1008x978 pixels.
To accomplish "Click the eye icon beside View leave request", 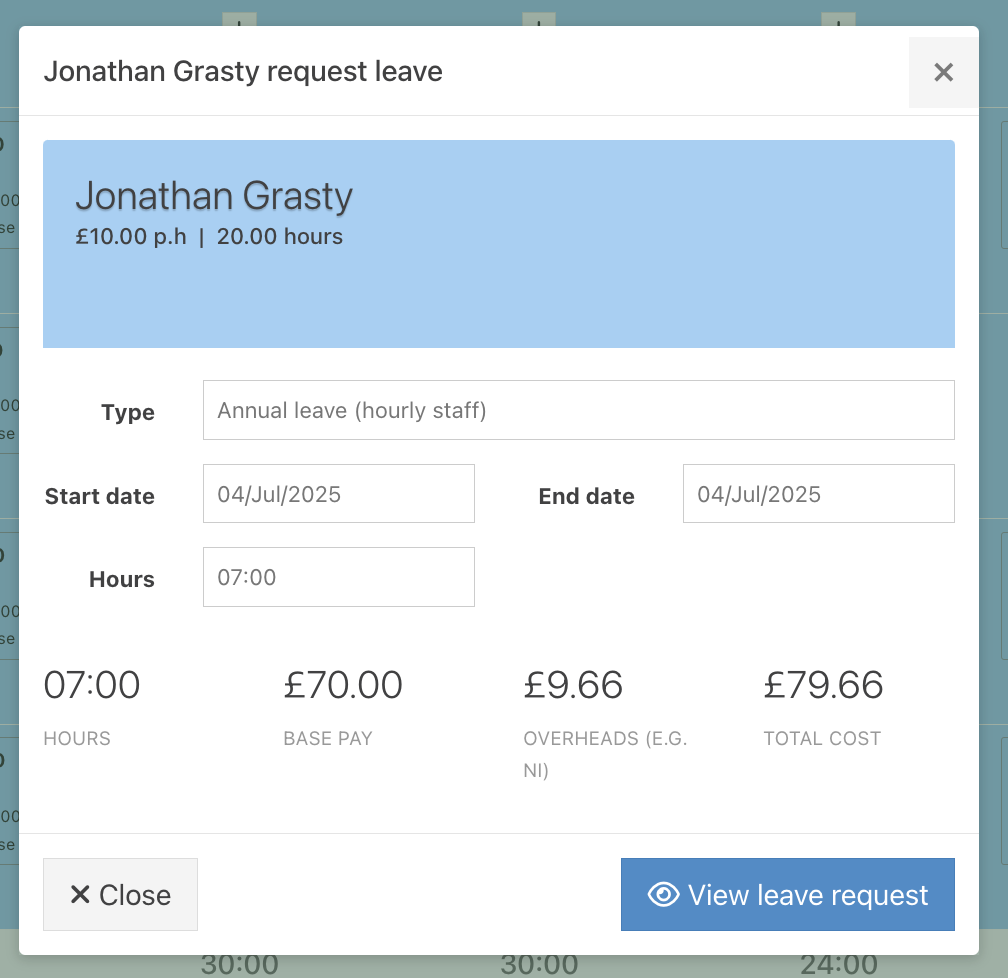I will pyautogui.click(x=663, y=894).
